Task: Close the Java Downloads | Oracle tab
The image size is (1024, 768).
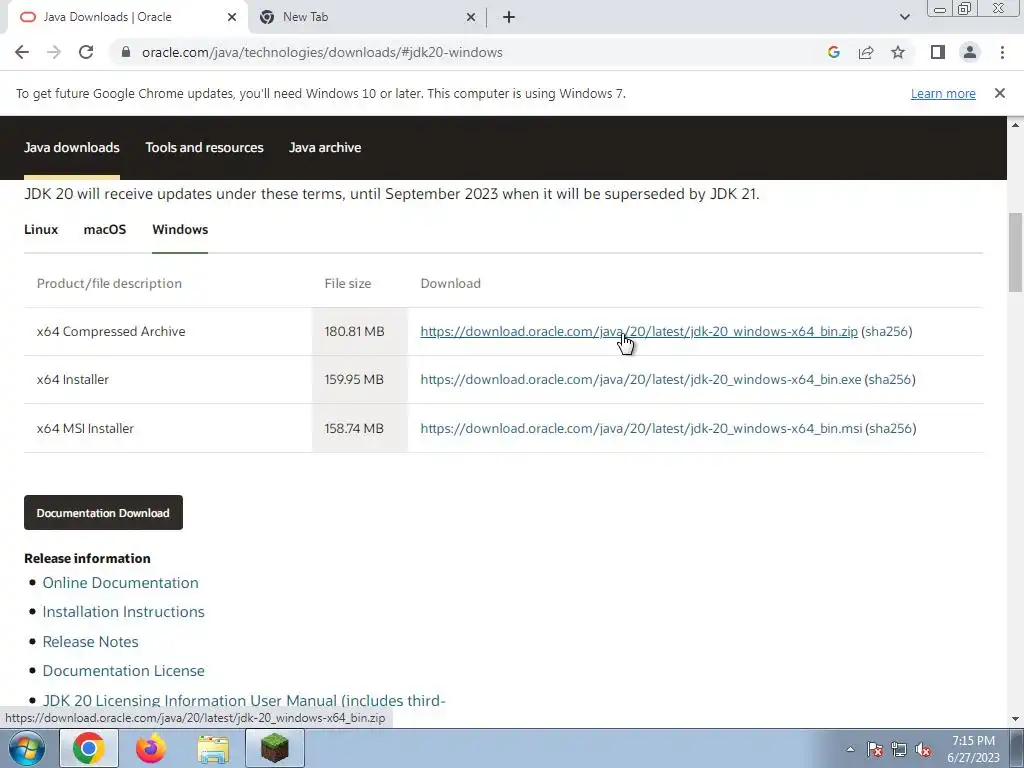Action: [232, 17]
